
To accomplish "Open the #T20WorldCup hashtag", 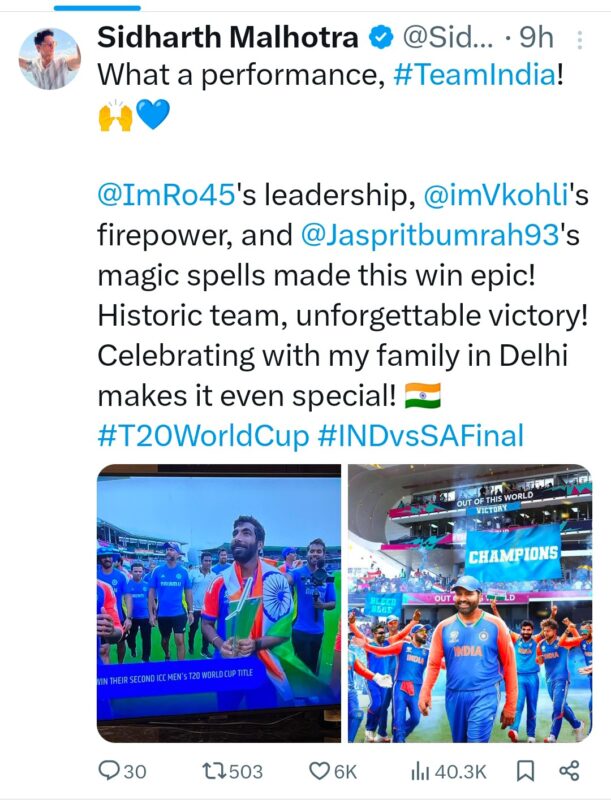I will [203, 436].
